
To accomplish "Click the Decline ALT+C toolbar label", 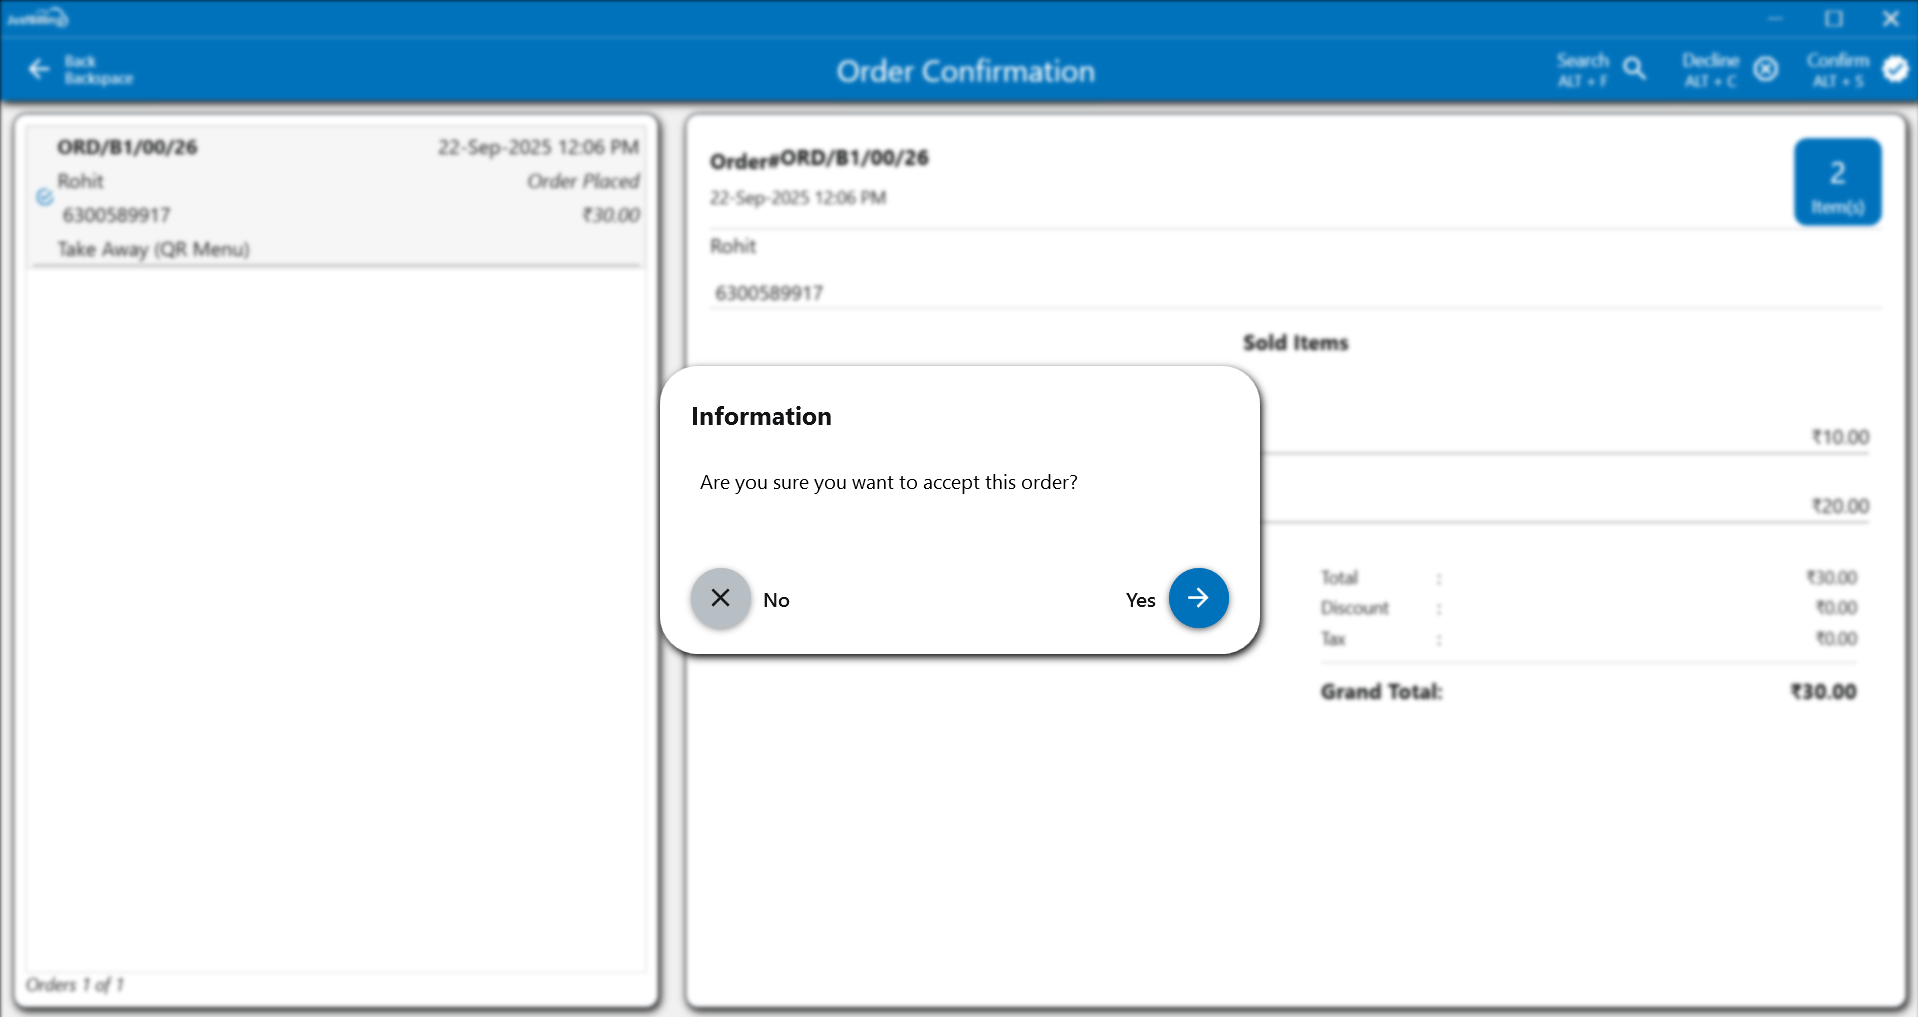I will [1710, 70].
